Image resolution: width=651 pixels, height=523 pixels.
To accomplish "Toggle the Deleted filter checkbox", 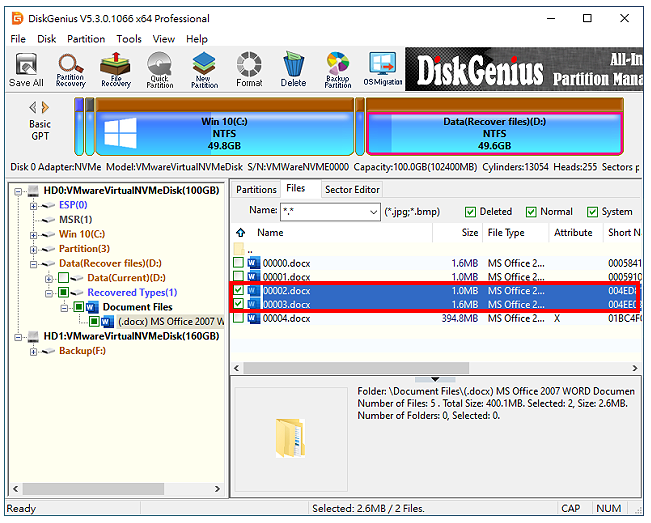I will pyautogui.click(x=470, y=212).
